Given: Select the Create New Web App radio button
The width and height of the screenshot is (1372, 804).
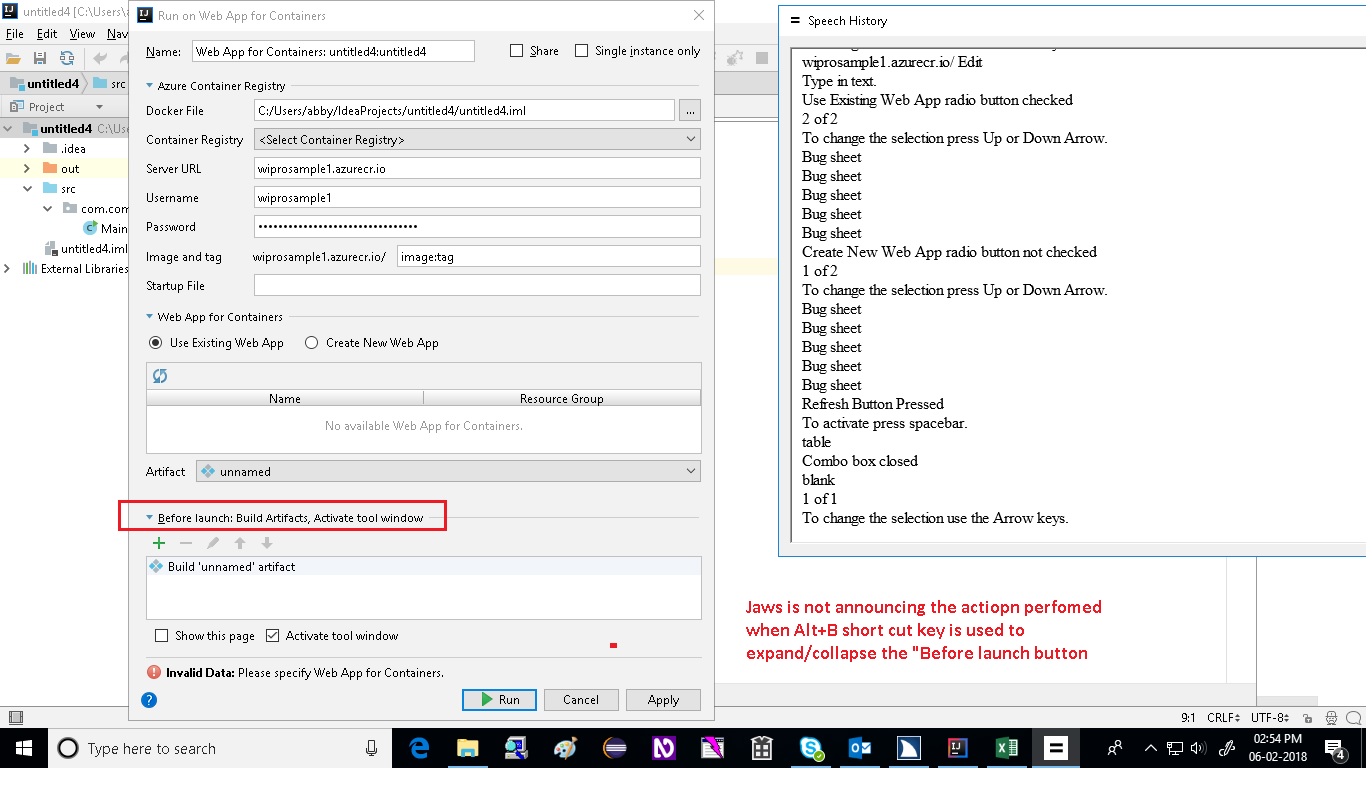Looking at the screenshot, I should (310, 342).
